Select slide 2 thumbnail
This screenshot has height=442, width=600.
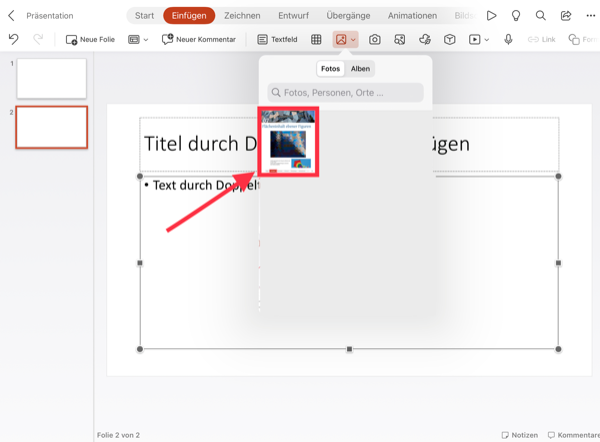[x=52, y=127]
